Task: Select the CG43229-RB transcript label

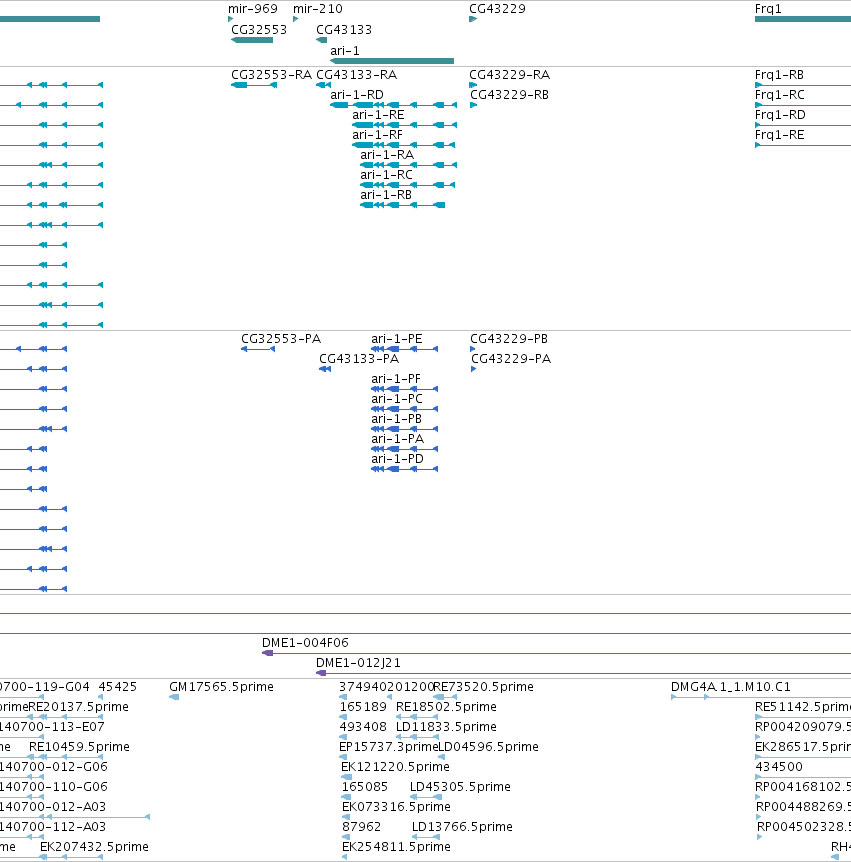Action: [x=509, y=95]
